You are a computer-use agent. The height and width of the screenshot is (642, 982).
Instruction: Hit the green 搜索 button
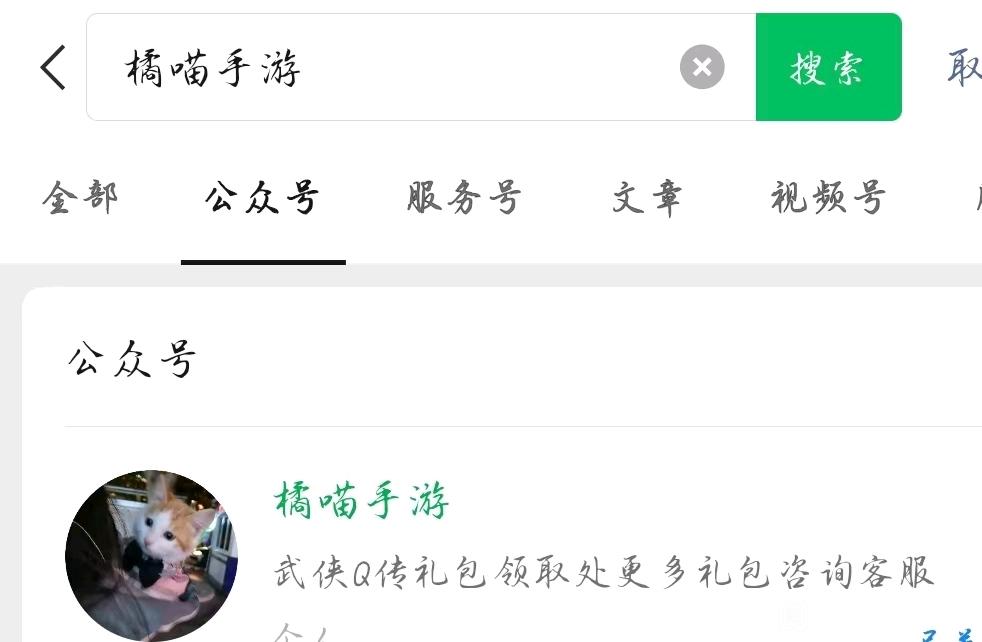tap(829, 67)
